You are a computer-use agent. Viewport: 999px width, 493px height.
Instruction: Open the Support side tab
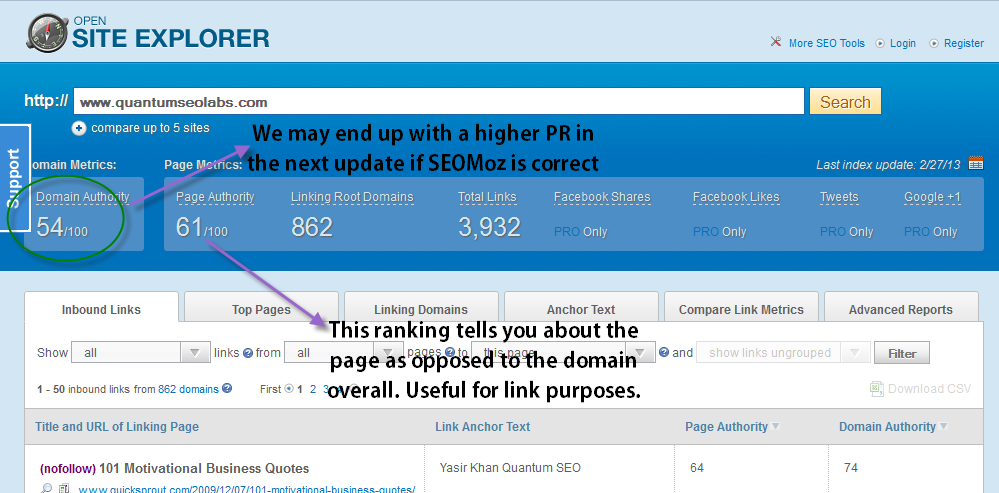[x=14, y=177]
